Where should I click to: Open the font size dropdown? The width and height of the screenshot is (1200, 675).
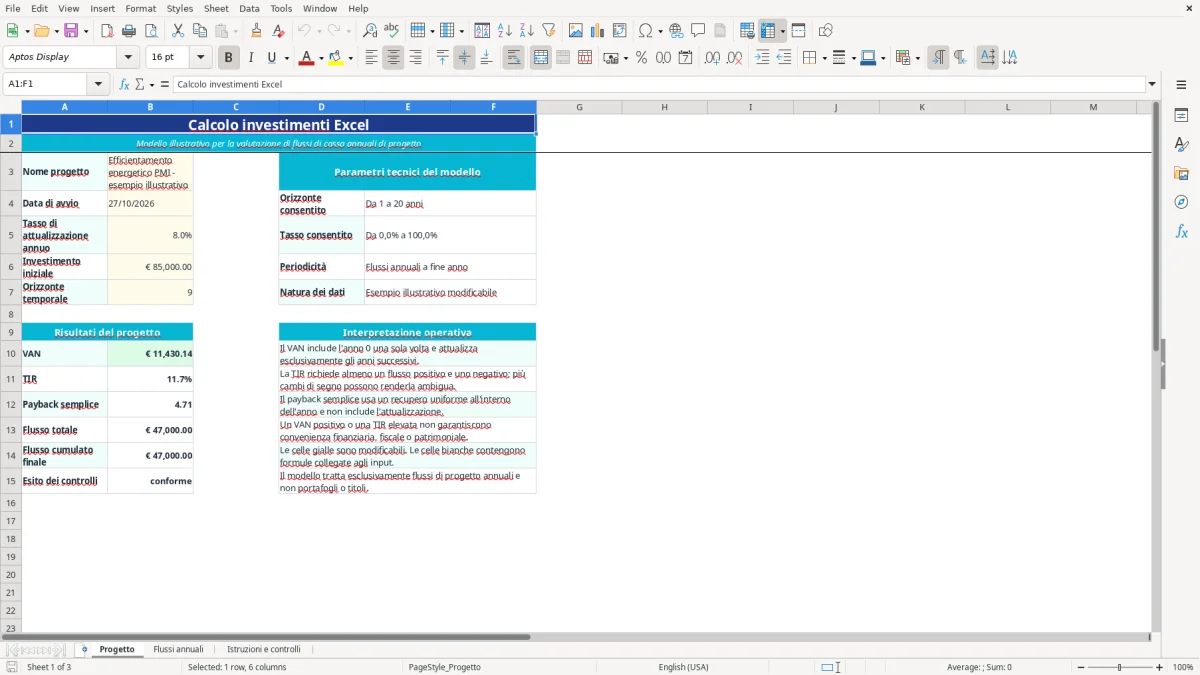pyautogui.click(x=200, y=57)
